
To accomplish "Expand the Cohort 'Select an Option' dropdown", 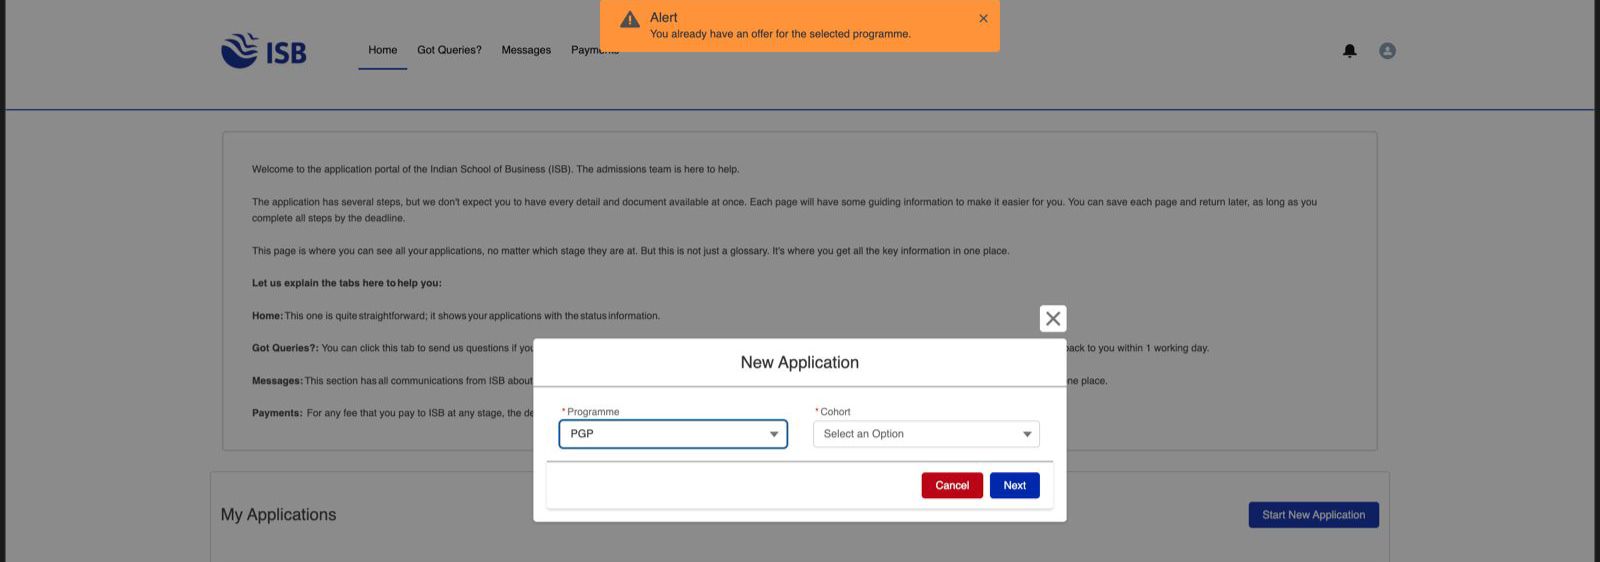I will [x=926, y=434].
